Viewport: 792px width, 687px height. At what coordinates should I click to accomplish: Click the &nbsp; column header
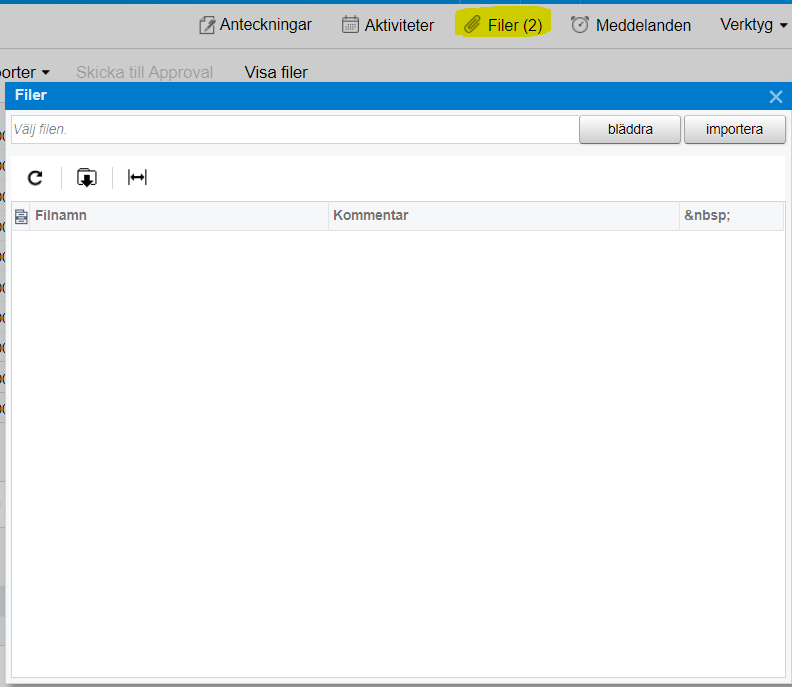point(731,216)
